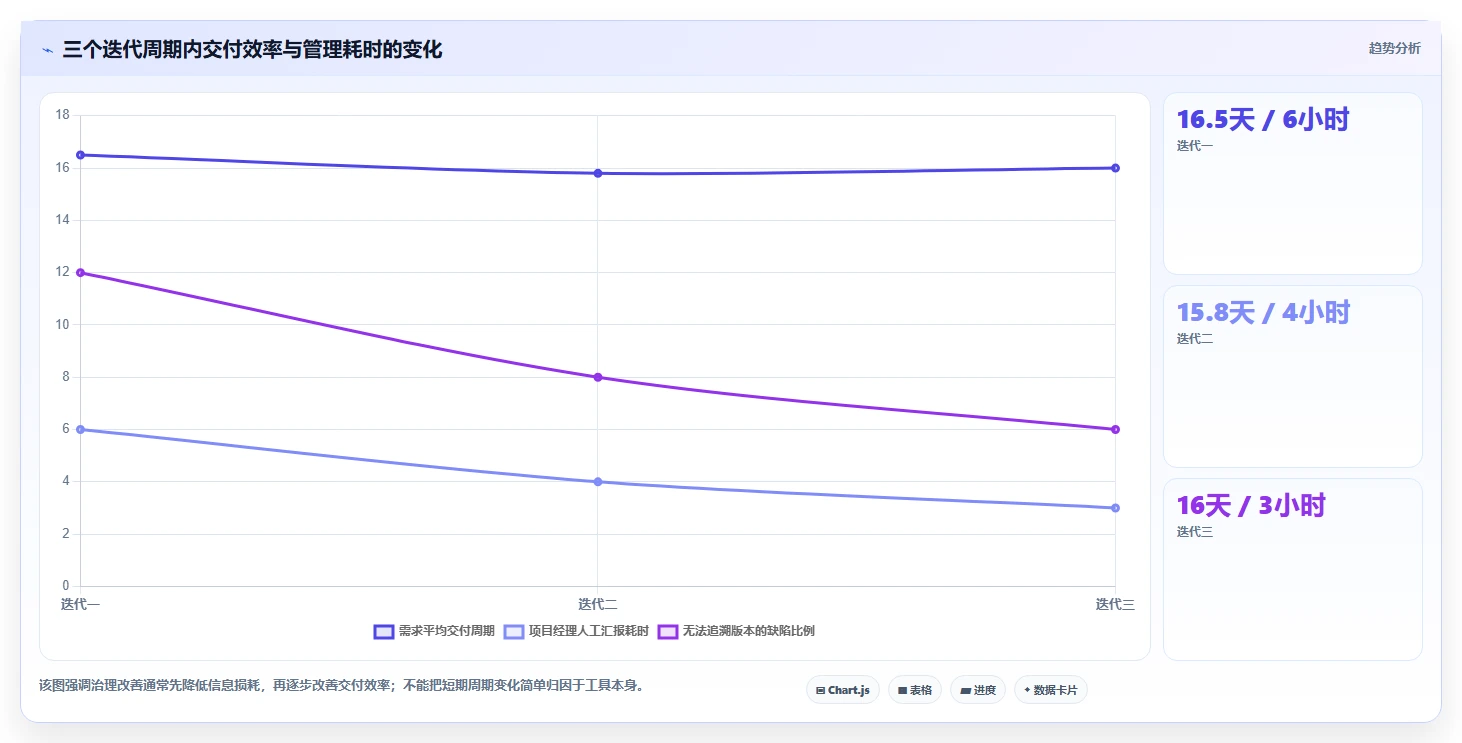Open the 16天 / 3小时 card
1462x743 pixels.
[x=1292, y=569]
